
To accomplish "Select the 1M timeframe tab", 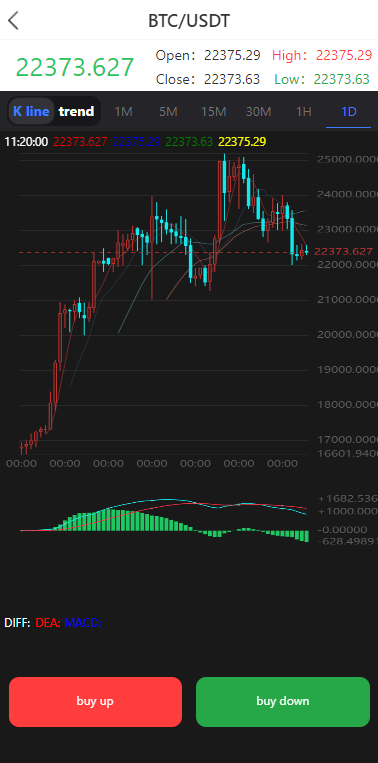I will pos(124,112).
